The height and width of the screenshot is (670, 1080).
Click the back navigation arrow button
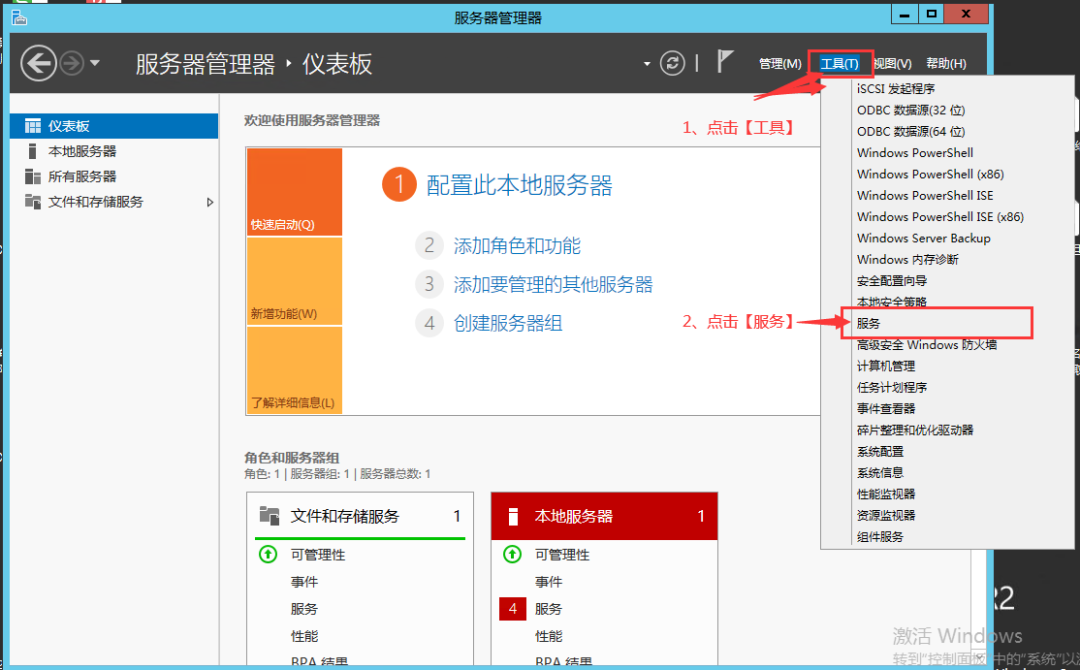point(38,64)
